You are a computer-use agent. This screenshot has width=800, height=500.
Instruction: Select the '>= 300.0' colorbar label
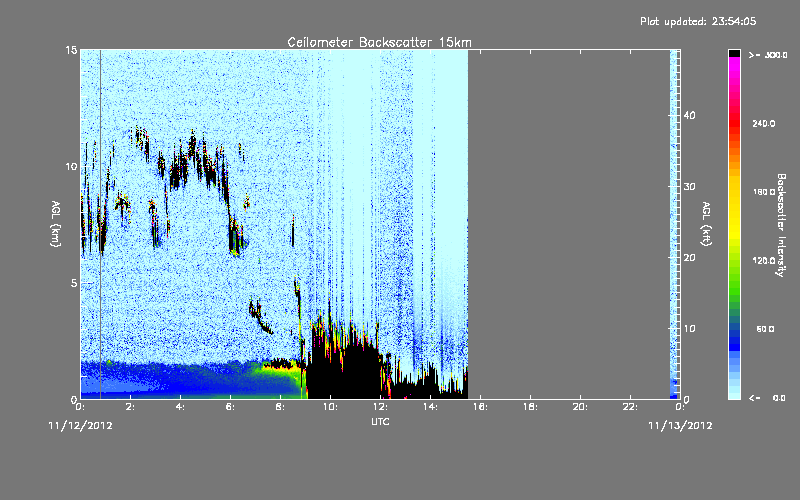[x=768, y=55]
